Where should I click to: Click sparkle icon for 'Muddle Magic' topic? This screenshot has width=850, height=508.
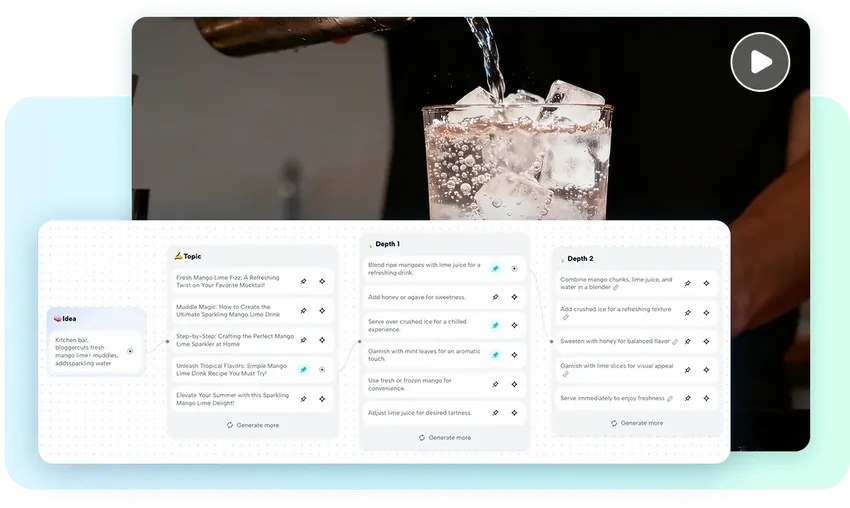pyautogui.click(x=322, y=311)
